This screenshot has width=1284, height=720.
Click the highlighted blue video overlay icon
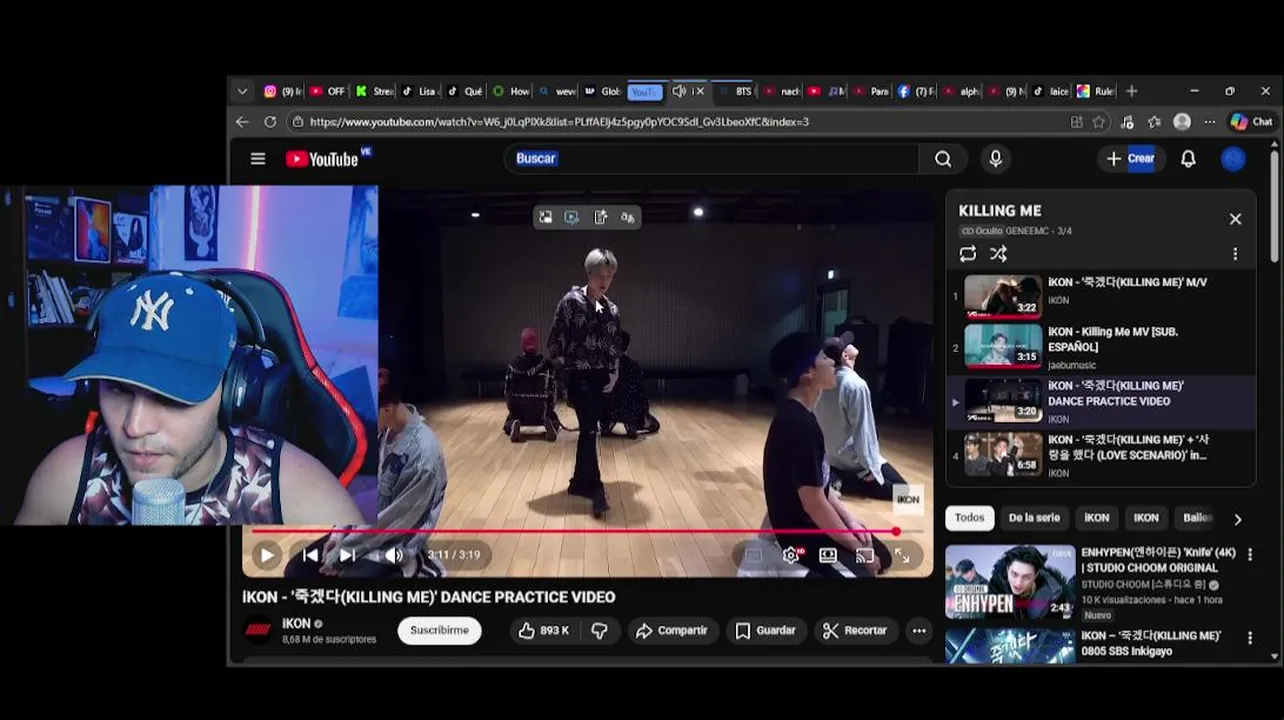(x=572, y=217)
